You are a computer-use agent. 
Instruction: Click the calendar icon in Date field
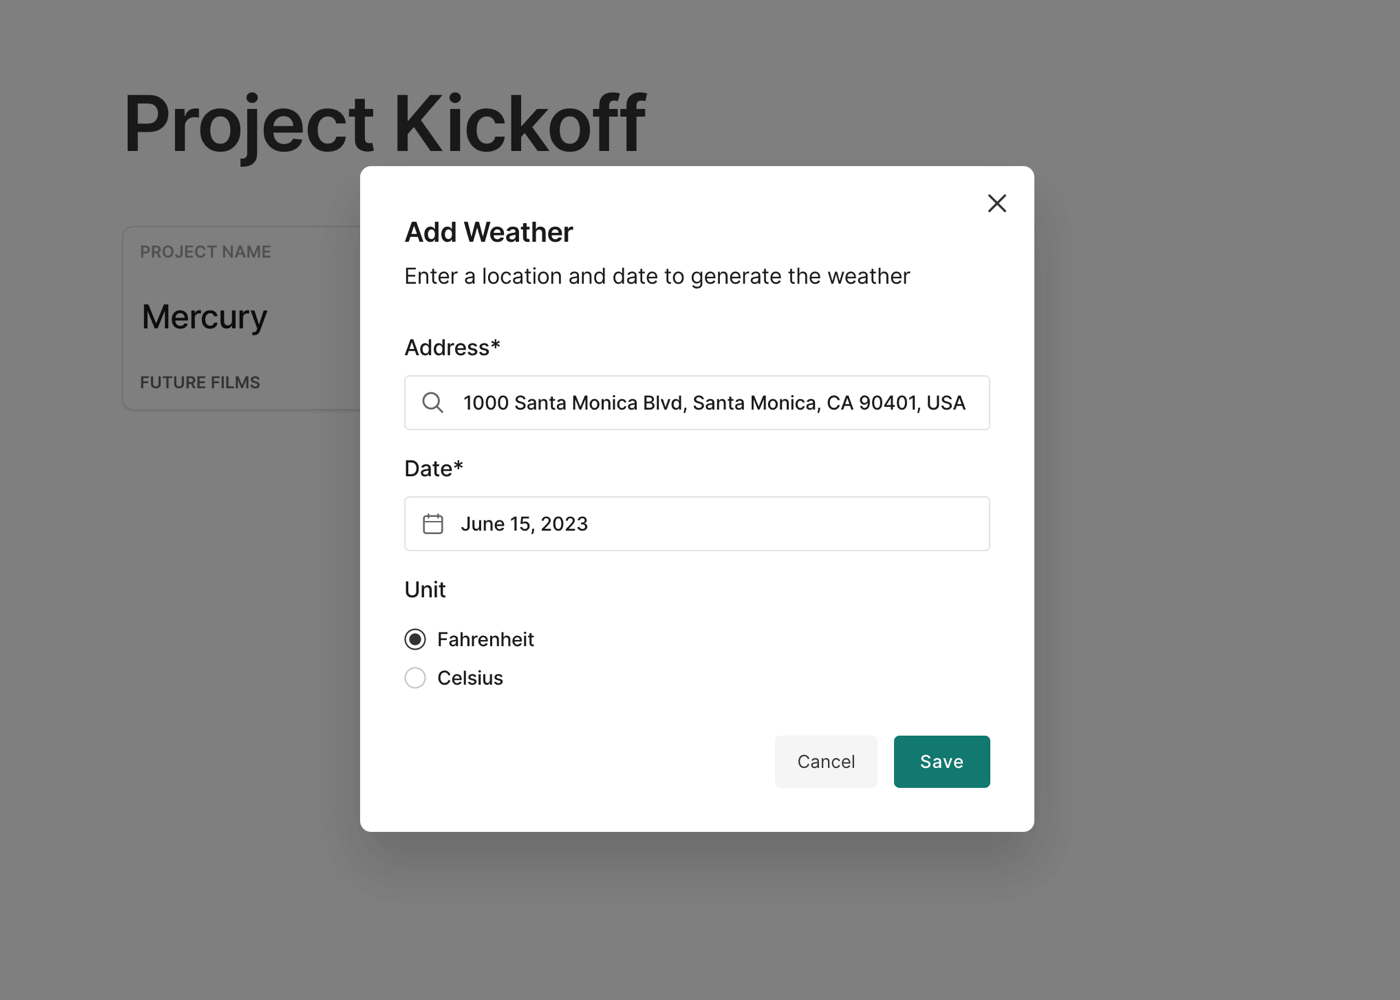point(433,524)
